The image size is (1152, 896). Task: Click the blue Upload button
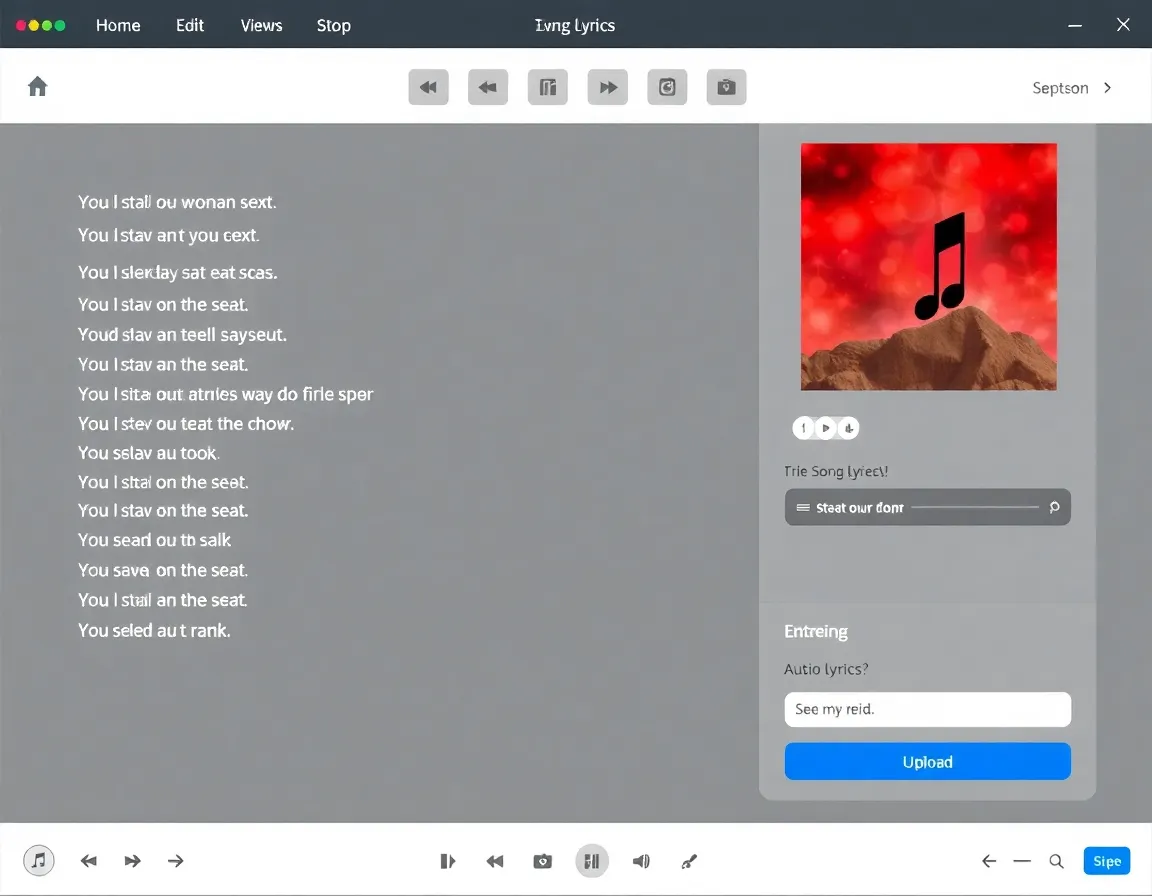[x=927, y=762]
